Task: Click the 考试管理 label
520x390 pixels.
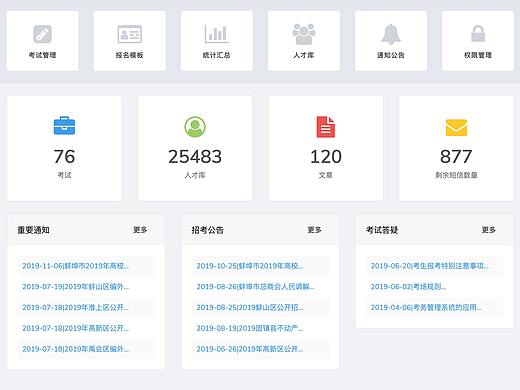Action: point(42,55)
